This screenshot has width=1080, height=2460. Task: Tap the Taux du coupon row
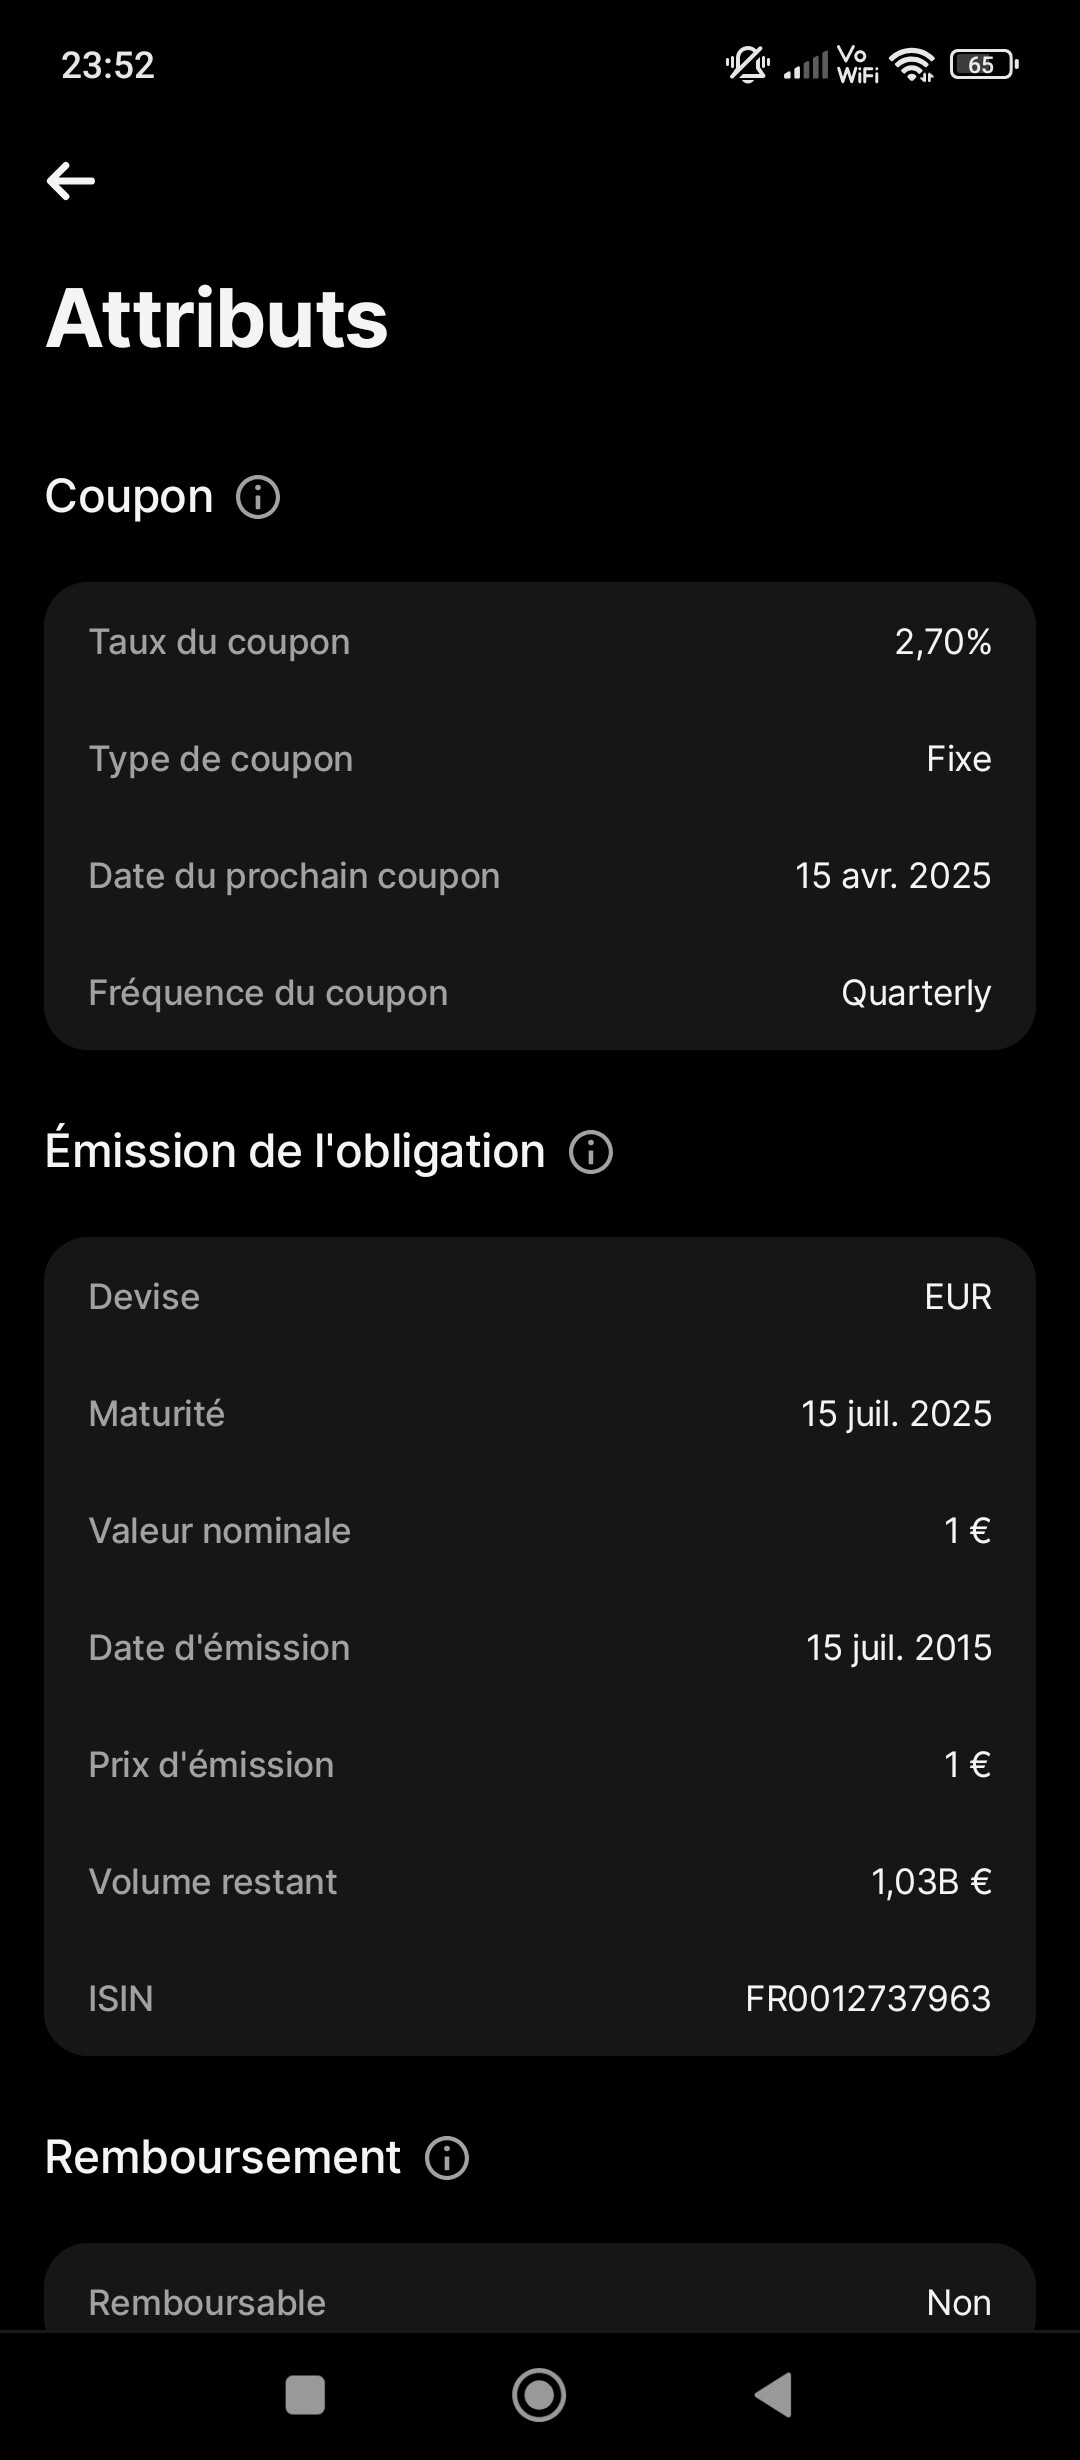click(540, 642)
